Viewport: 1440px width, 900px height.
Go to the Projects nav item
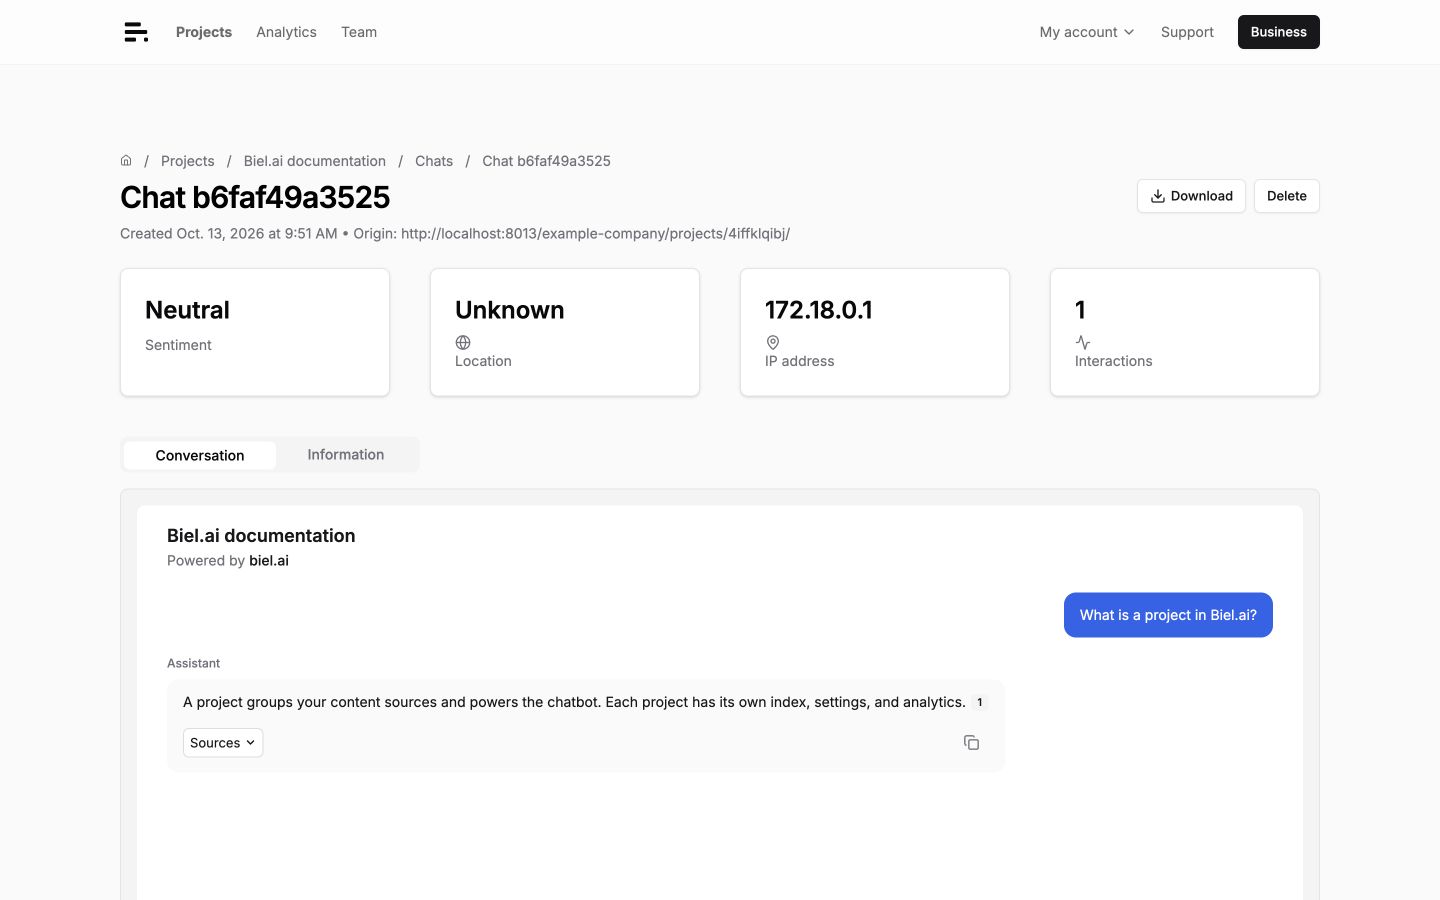(204, 32)
